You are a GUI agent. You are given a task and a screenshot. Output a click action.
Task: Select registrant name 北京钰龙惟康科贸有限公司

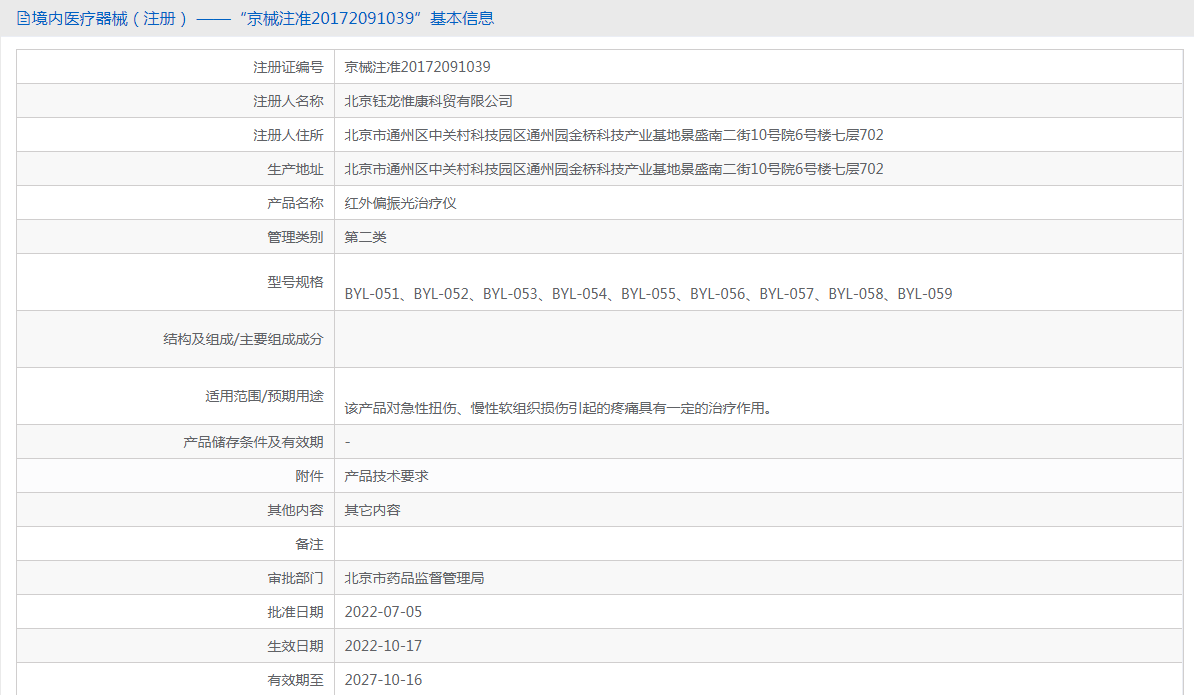click(428, 101)
